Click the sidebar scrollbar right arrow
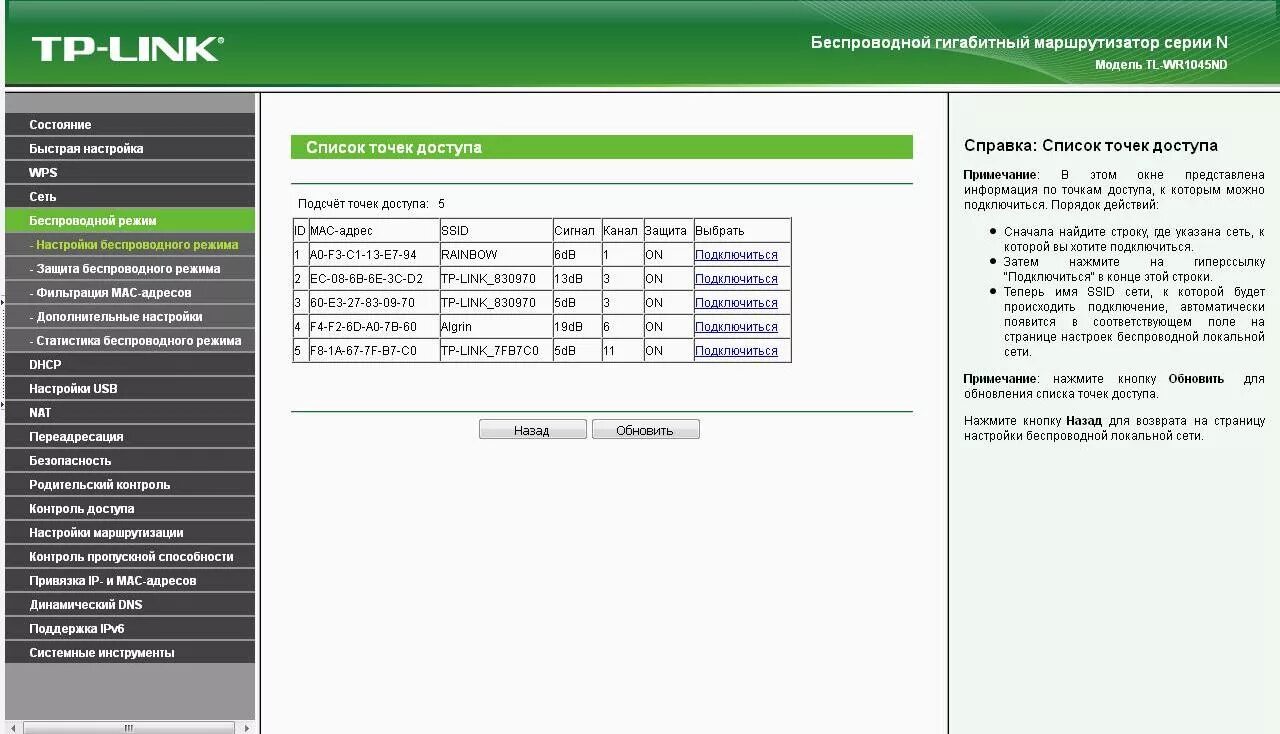The height and width of the screenshot is (734, 1280). tap(248, 728)
